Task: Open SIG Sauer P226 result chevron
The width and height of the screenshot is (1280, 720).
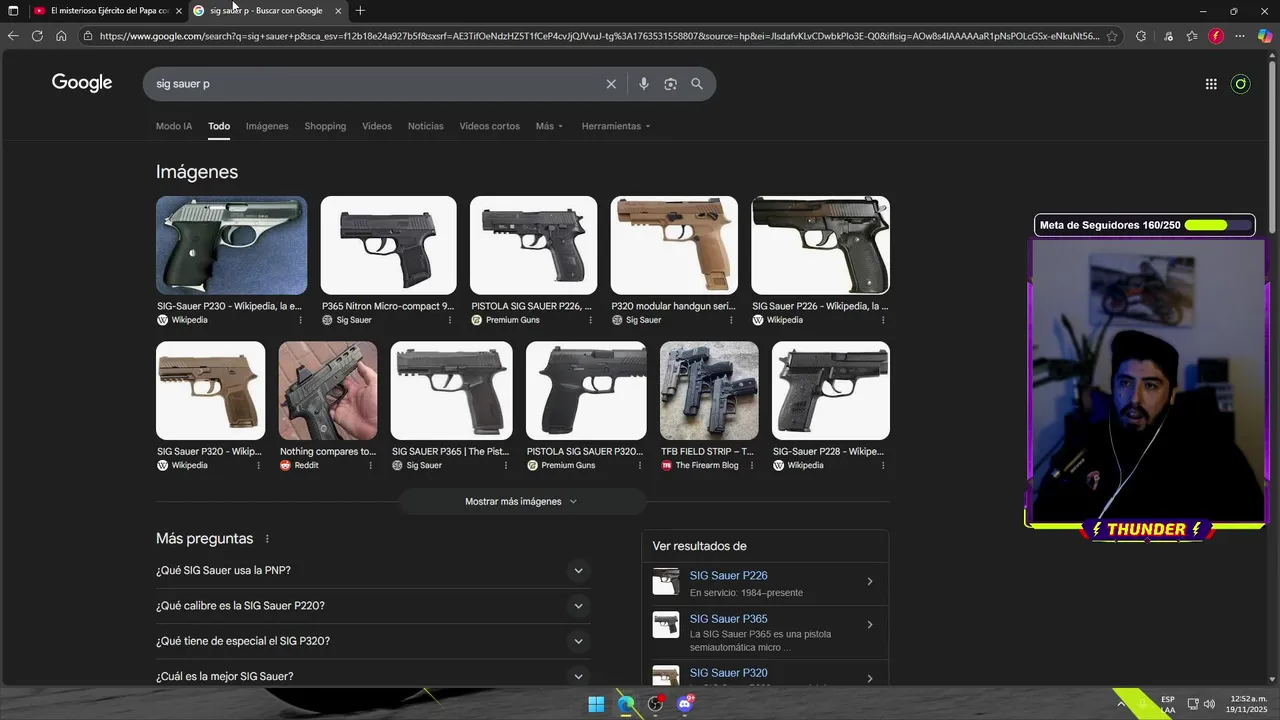Action: point(869,582)
